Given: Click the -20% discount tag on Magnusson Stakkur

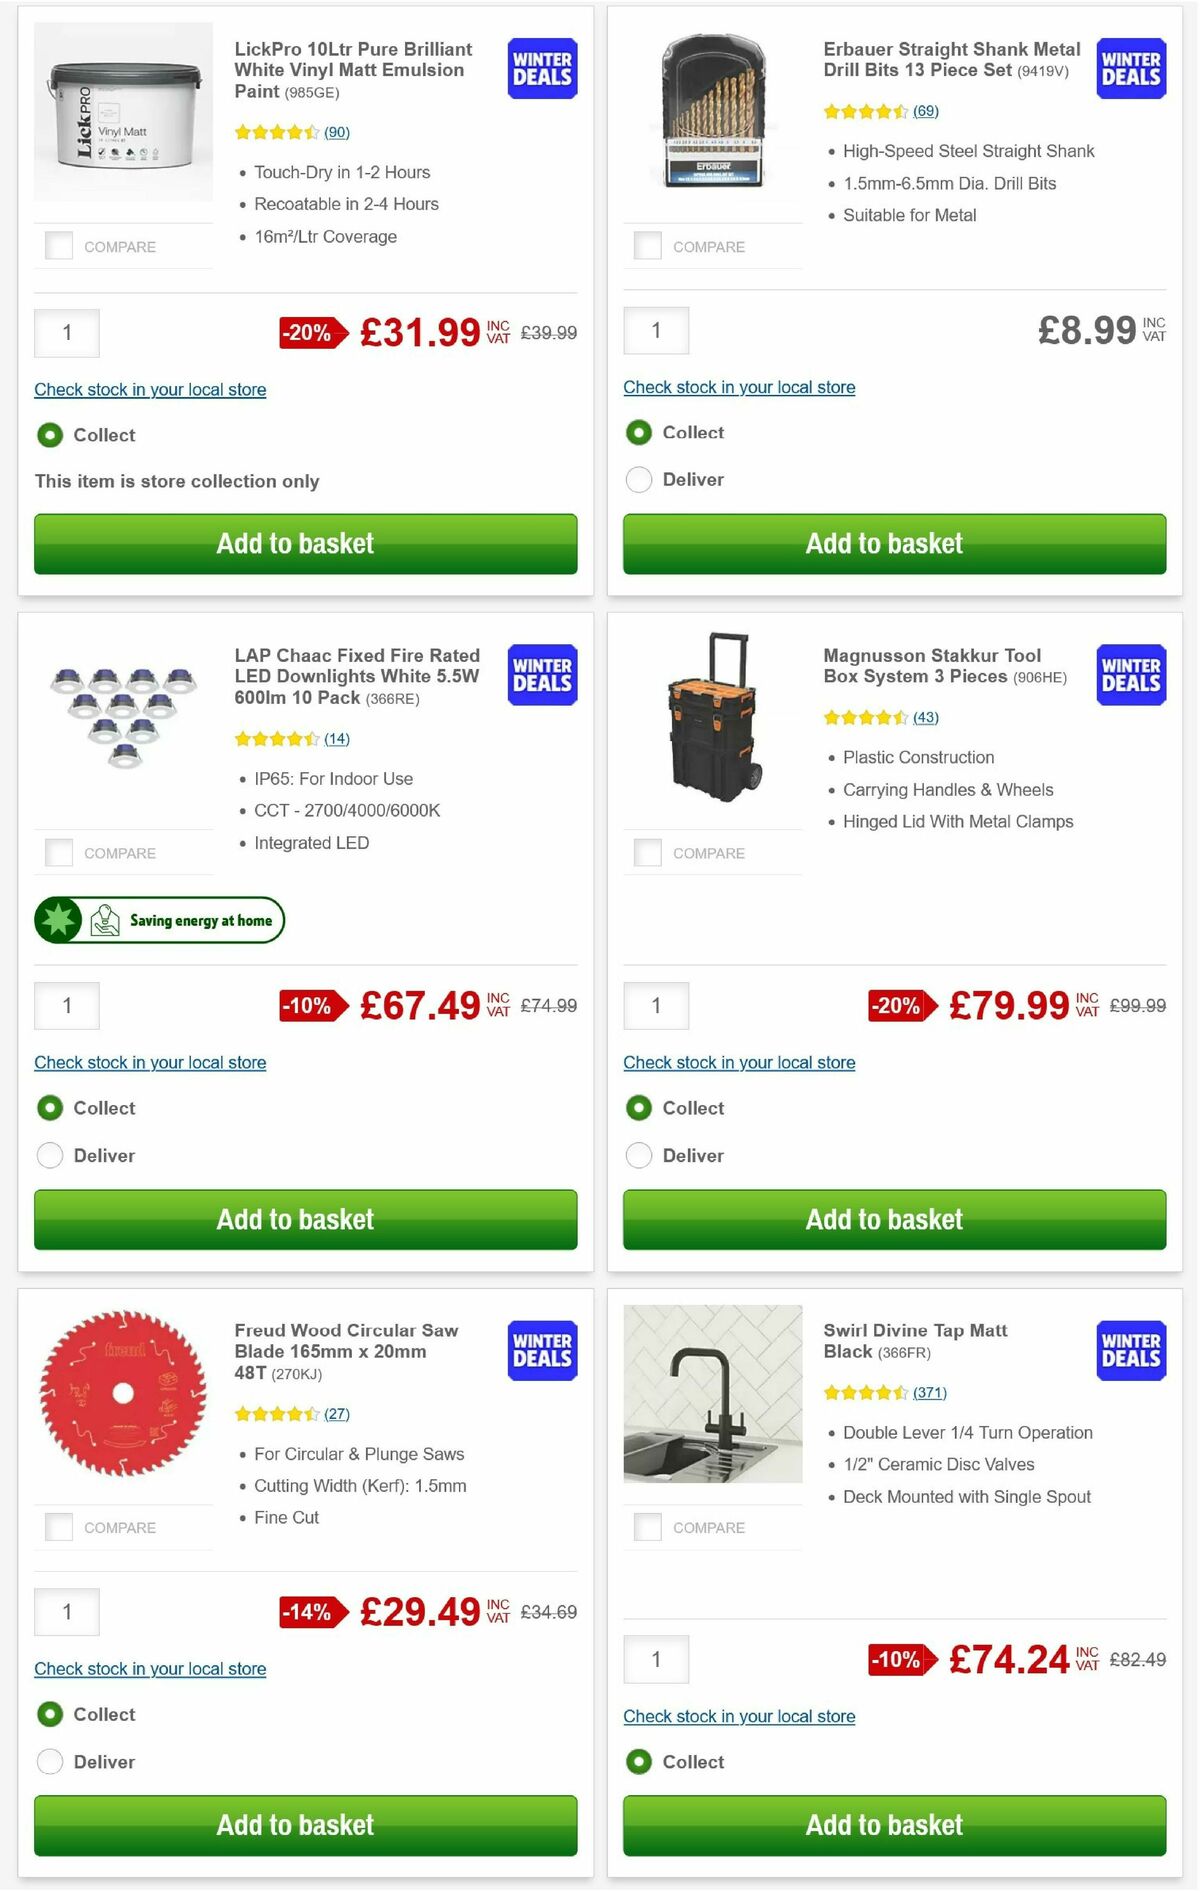Looking at the screenshot, I should click(898, 1006).
